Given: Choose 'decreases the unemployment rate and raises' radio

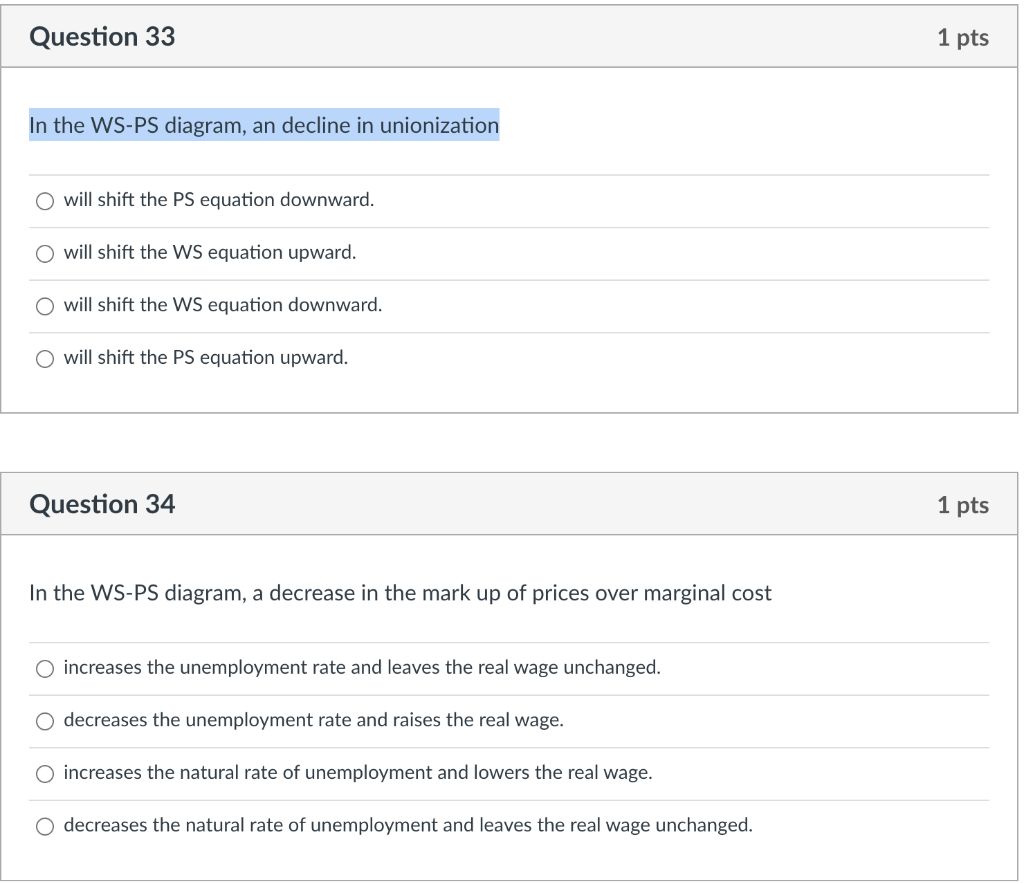Looking at the screenshot, I should point(44,721).
